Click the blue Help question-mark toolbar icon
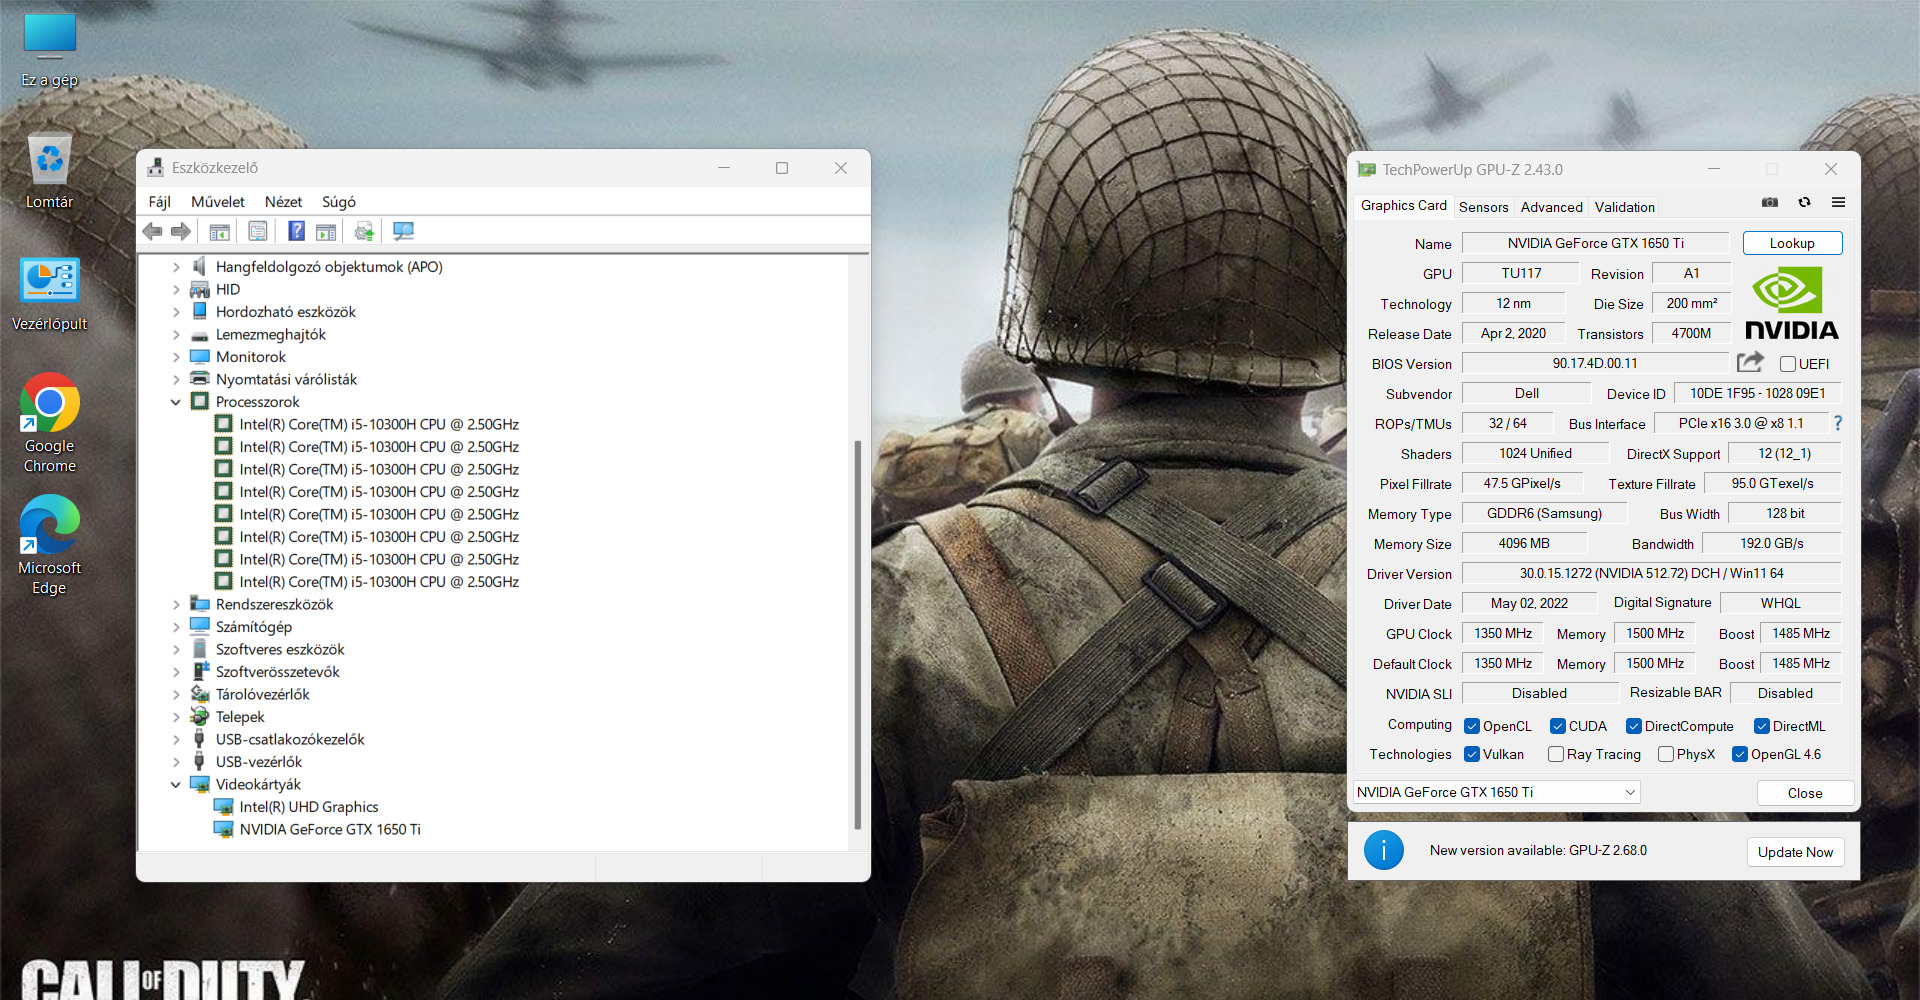 click(297, 232)
